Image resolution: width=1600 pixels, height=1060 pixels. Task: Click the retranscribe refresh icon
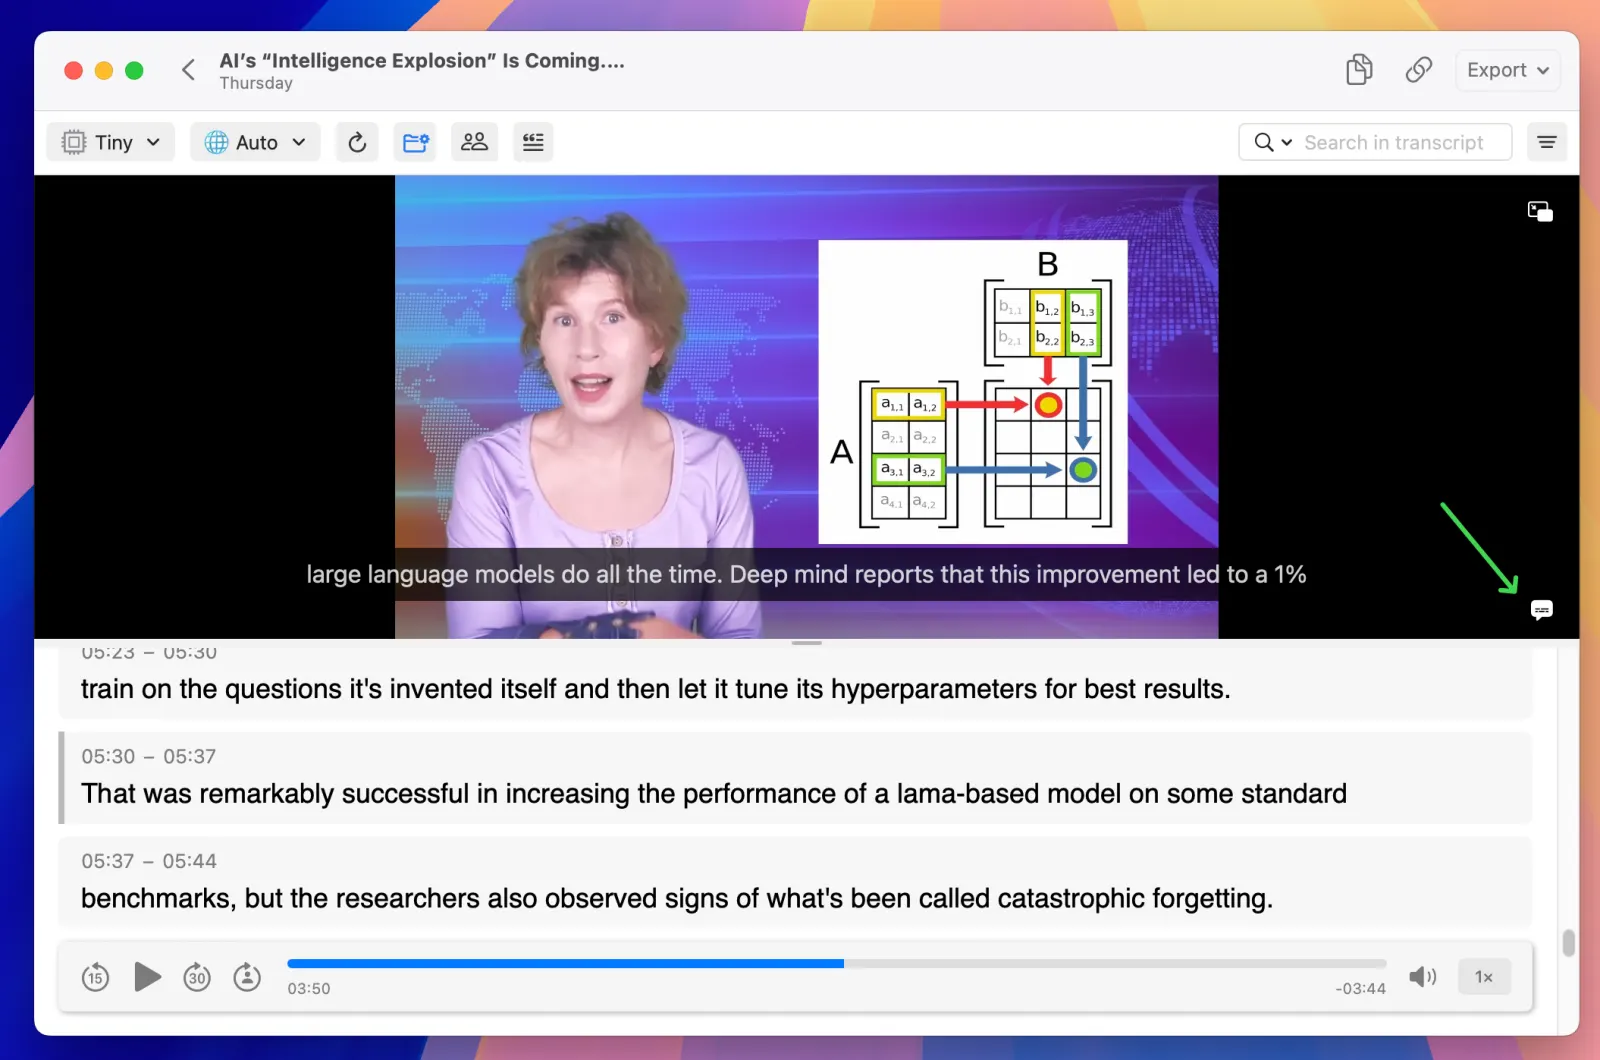coord(357,142)
